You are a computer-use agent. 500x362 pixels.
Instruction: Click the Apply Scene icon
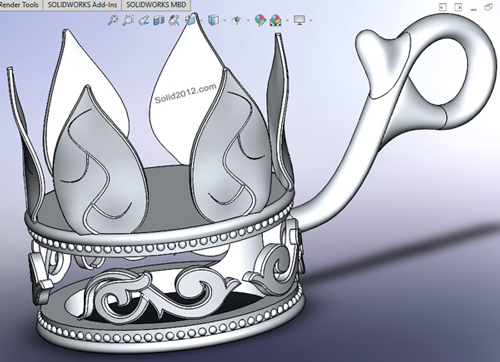(275, 20)
